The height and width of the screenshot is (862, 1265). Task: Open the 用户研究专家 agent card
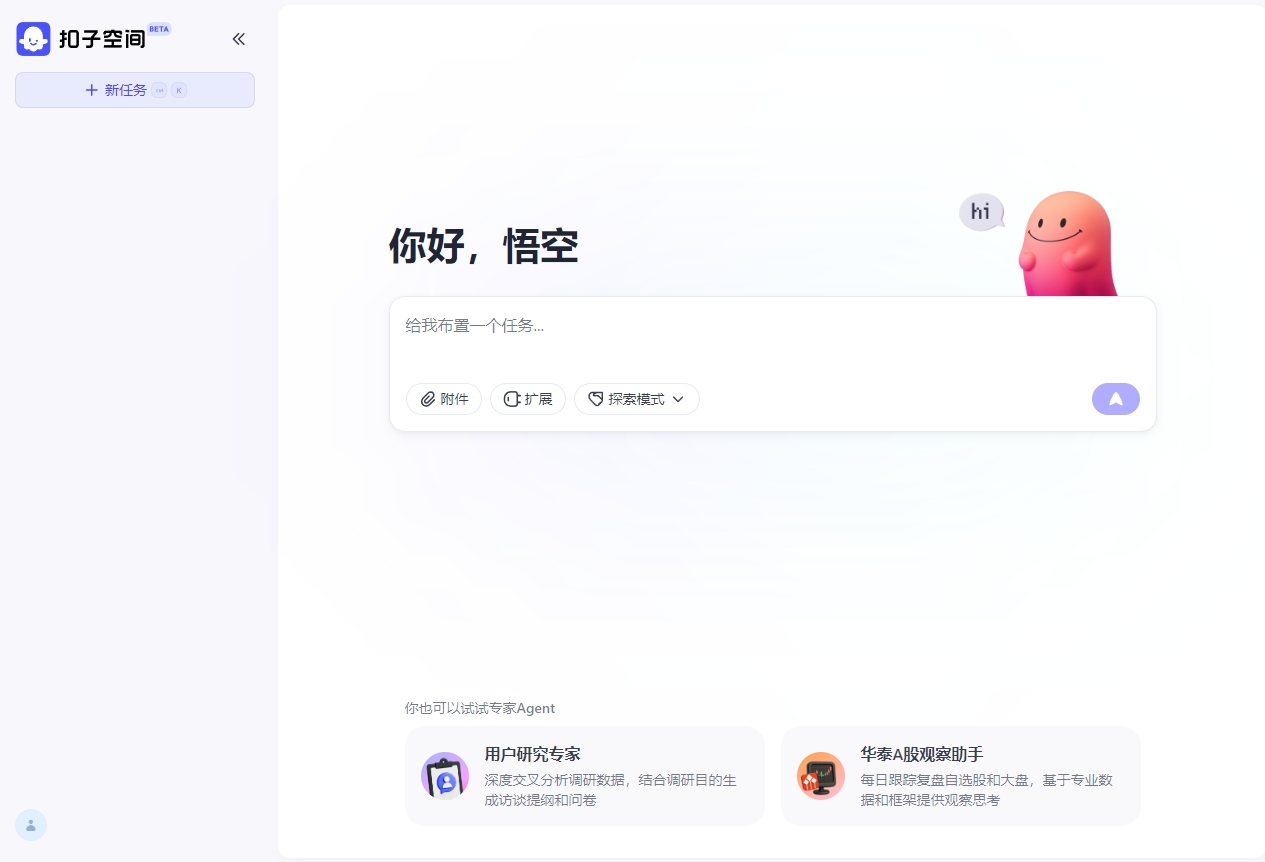tap(585, 776)
